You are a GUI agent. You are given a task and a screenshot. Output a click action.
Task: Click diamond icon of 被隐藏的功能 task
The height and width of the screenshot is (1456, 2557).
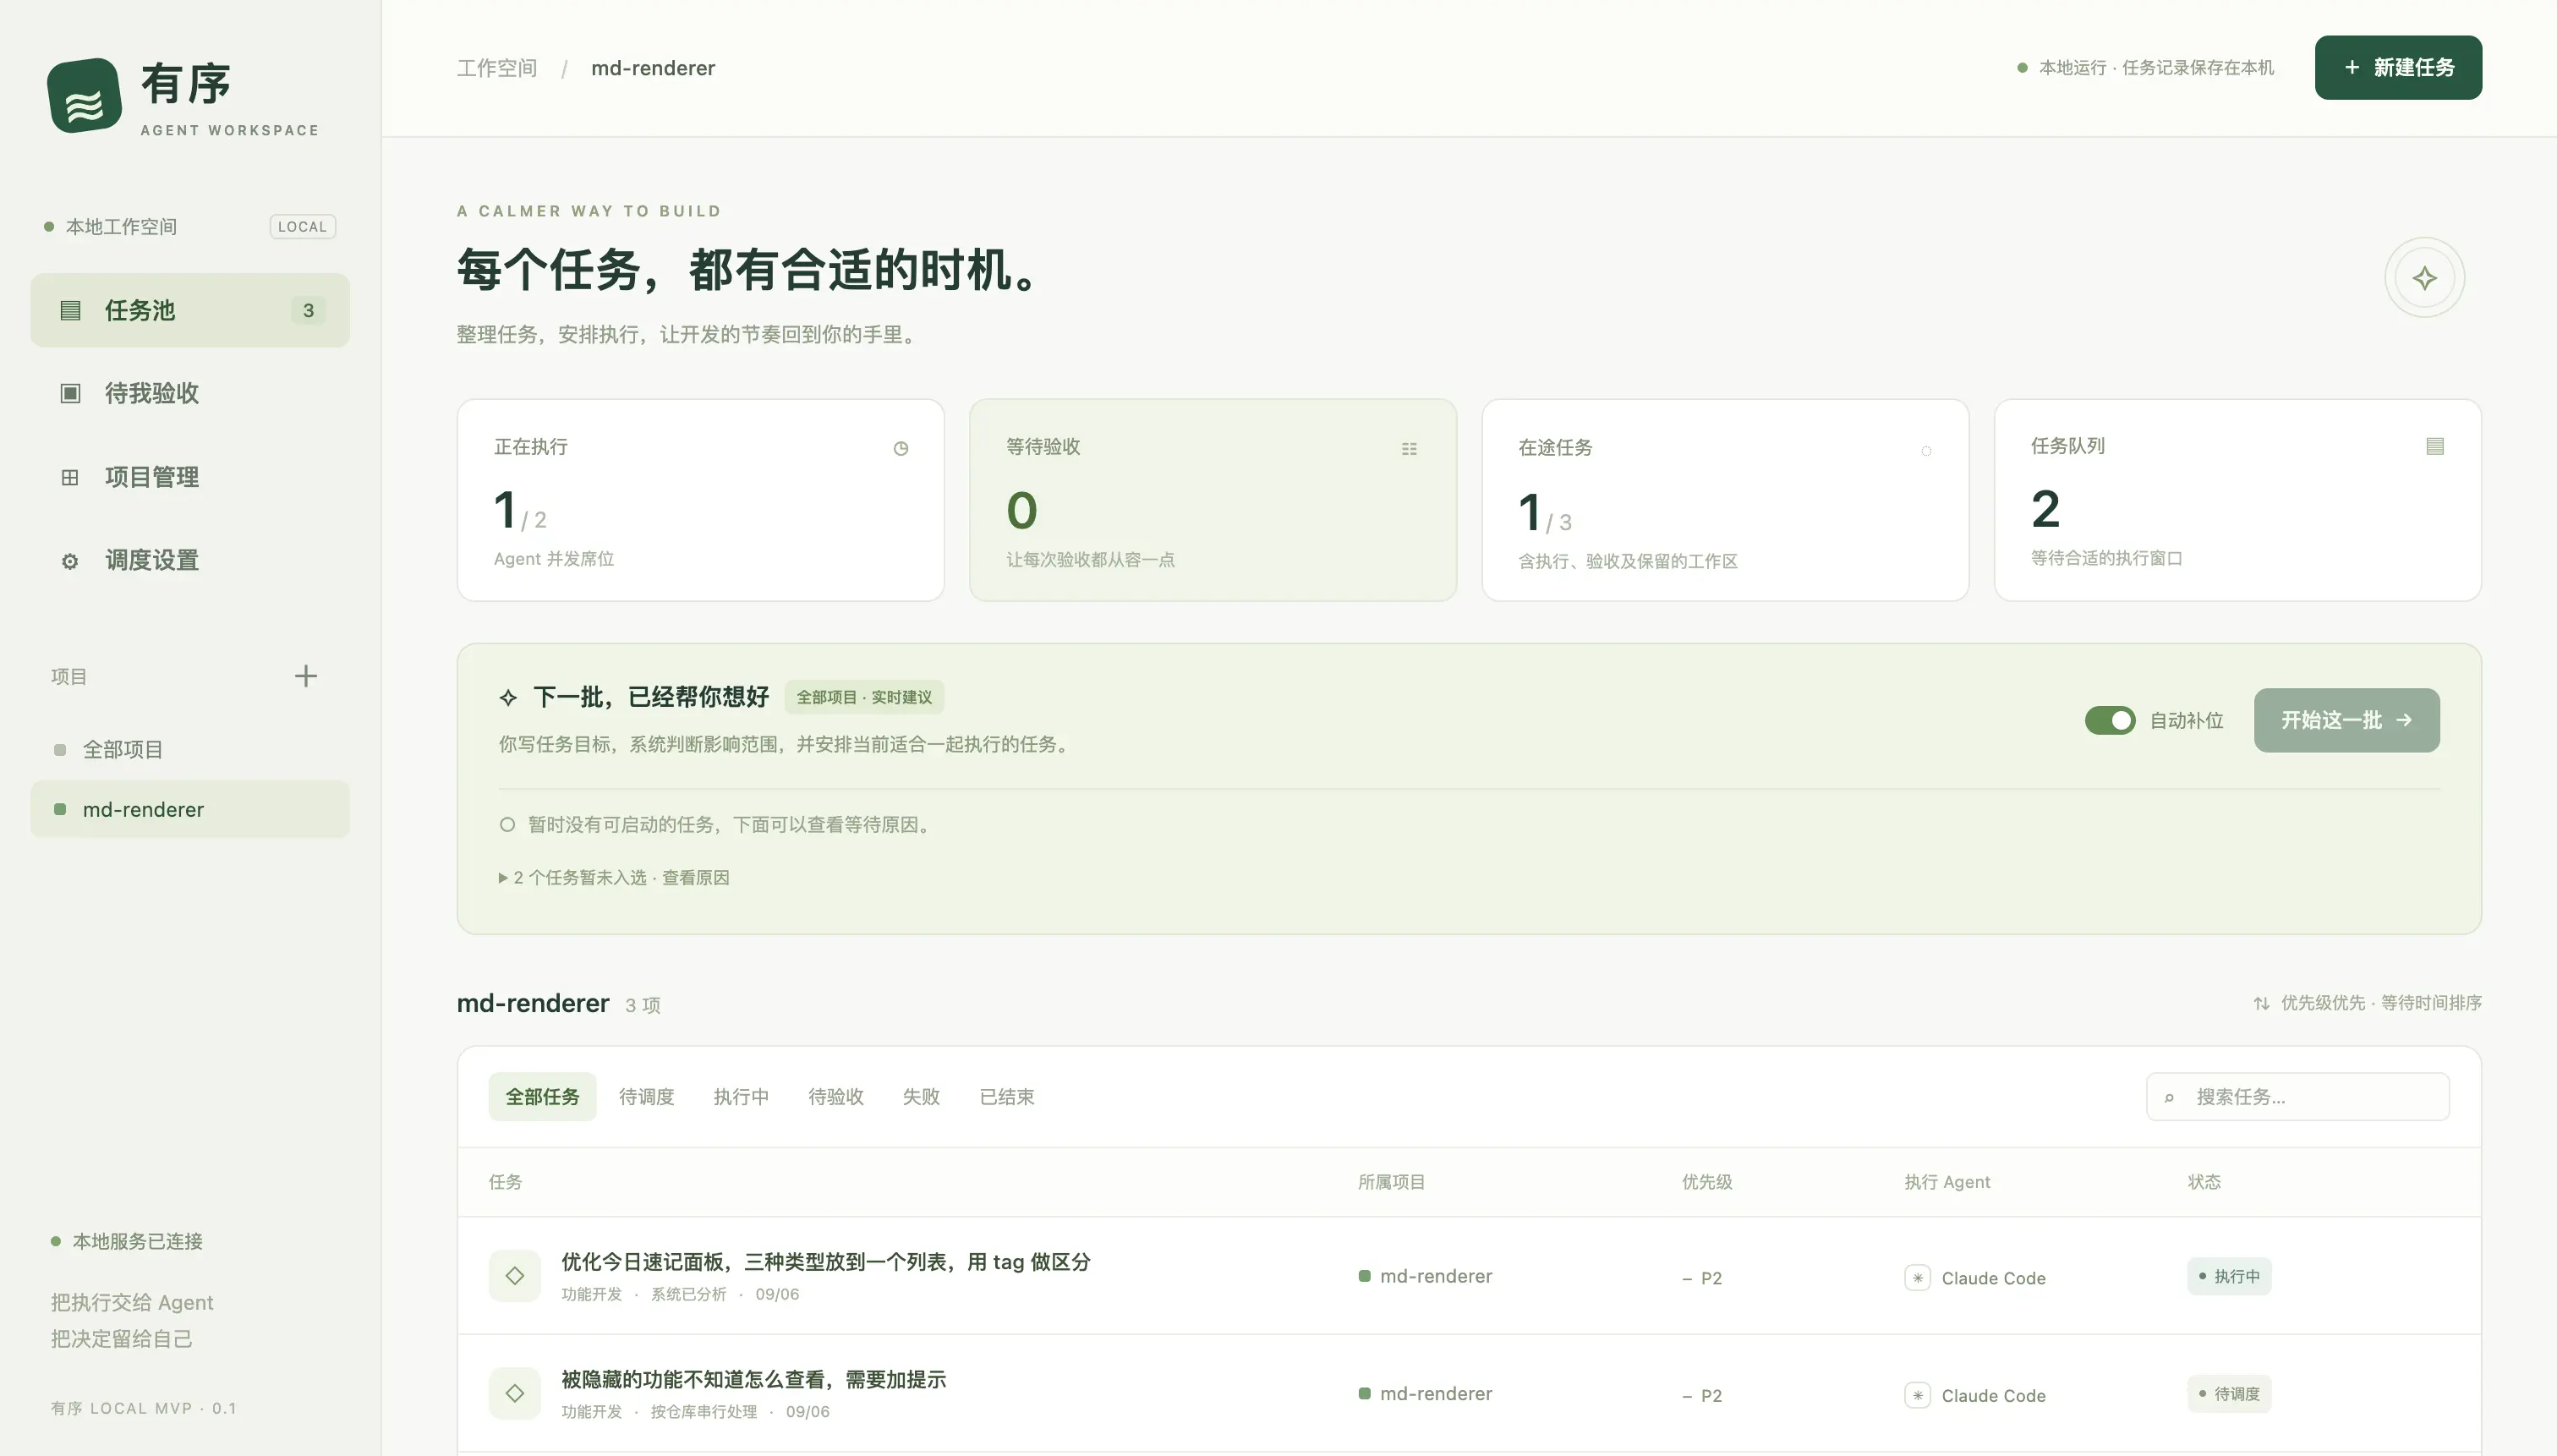(x=515, y=1393)
